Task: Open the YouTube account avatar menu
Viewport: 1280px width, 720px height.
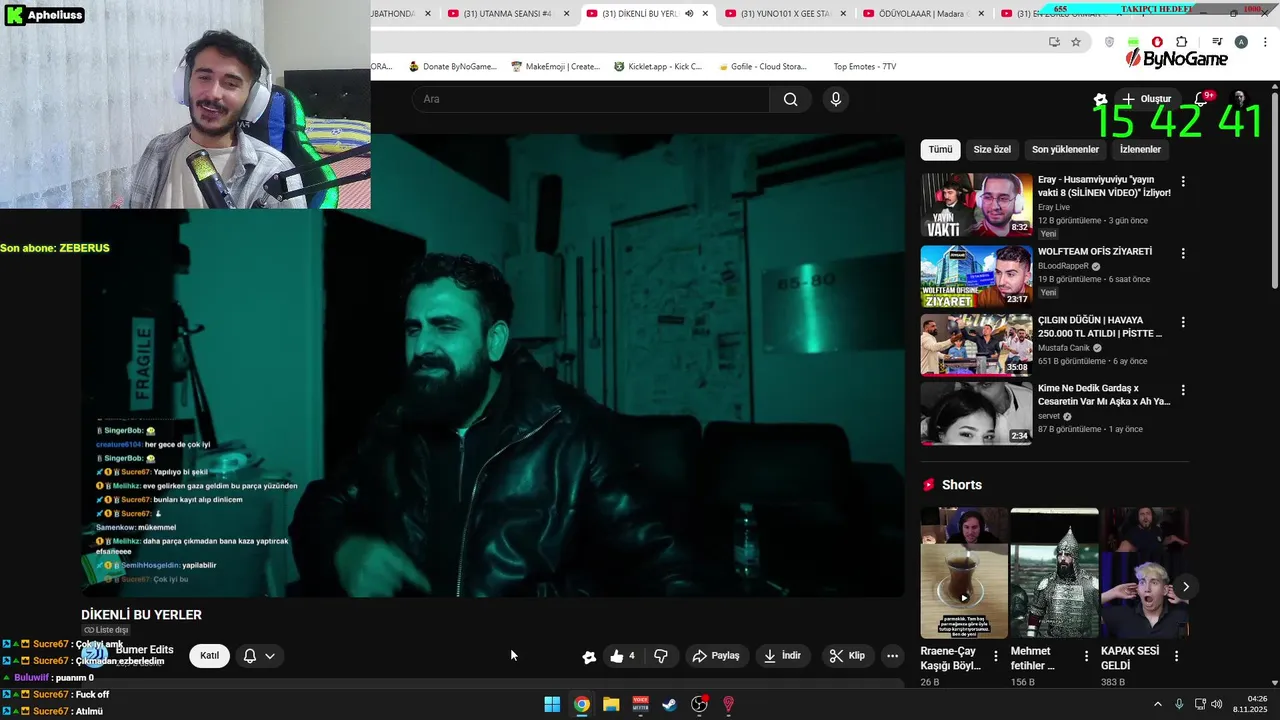Action: 1238,99
